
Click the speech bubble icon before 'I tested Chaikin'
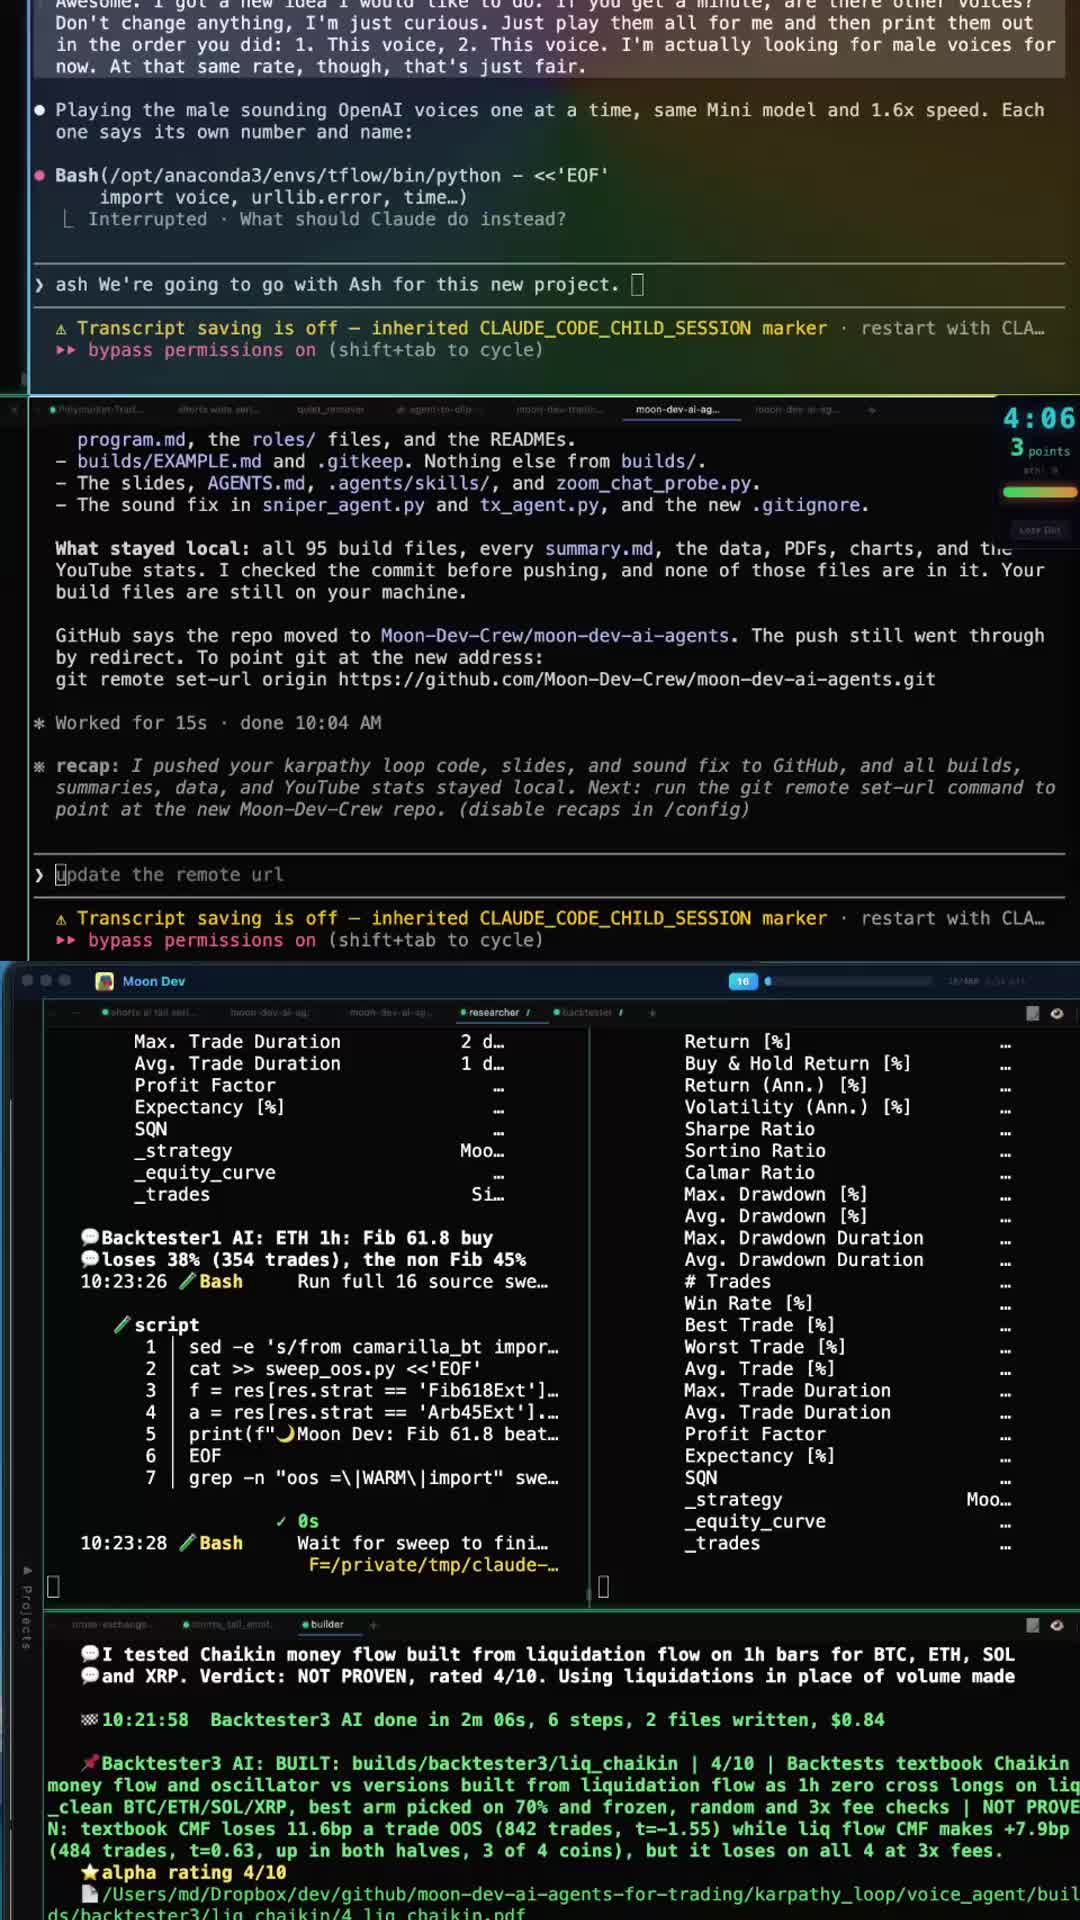[x=90, y=1655]
